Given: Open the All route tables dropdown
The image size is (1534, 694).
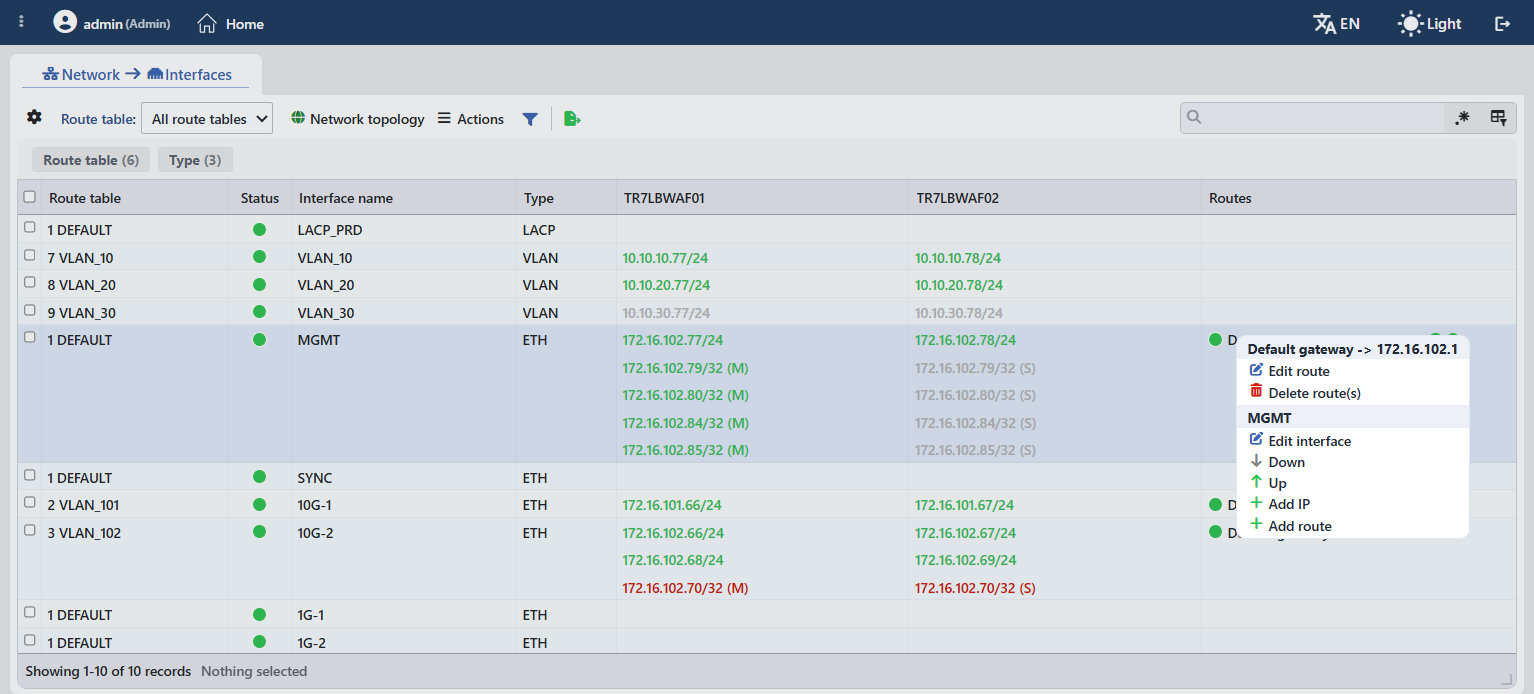Looking at the screenshot, I should pos(207,119).
